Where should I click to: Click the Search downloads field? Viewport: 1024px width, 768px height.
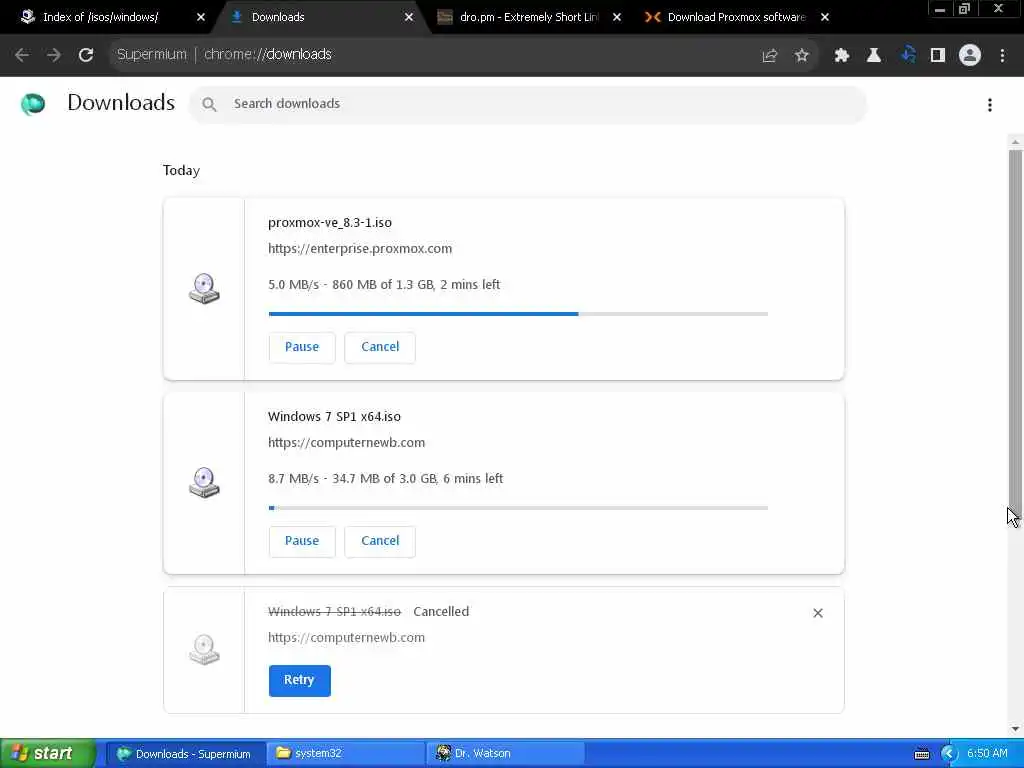coord(528,104)
